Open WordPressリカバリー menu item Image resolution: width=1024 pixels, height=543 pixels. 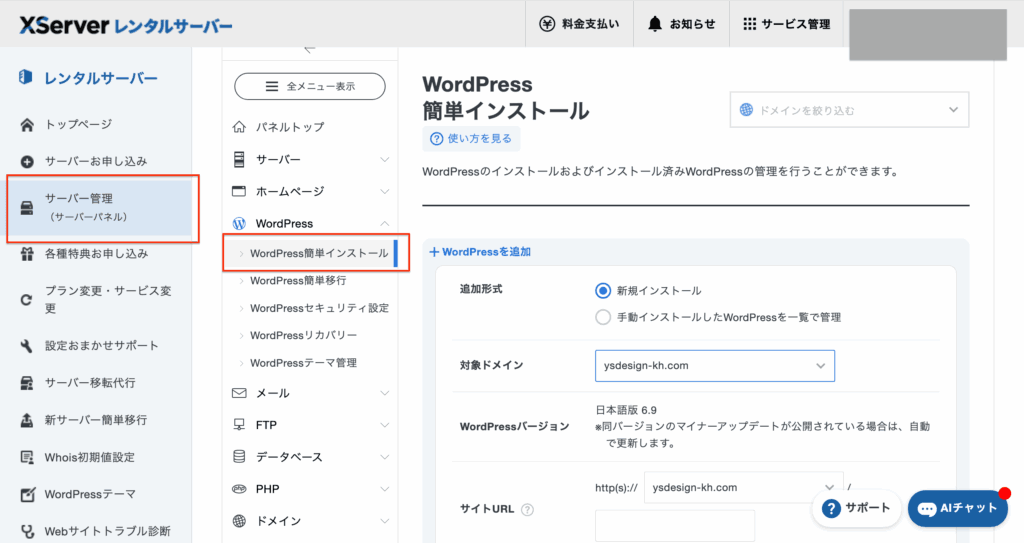304,336
